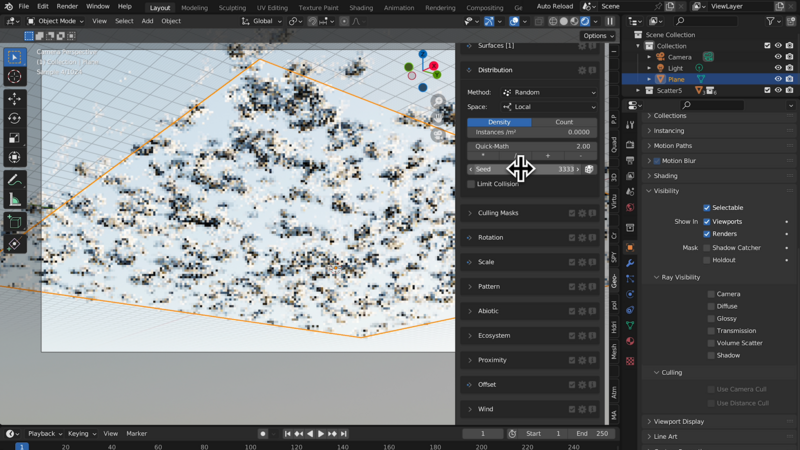Open the Object properties tab
Screen dimensions: 800x450
point(630,247)
